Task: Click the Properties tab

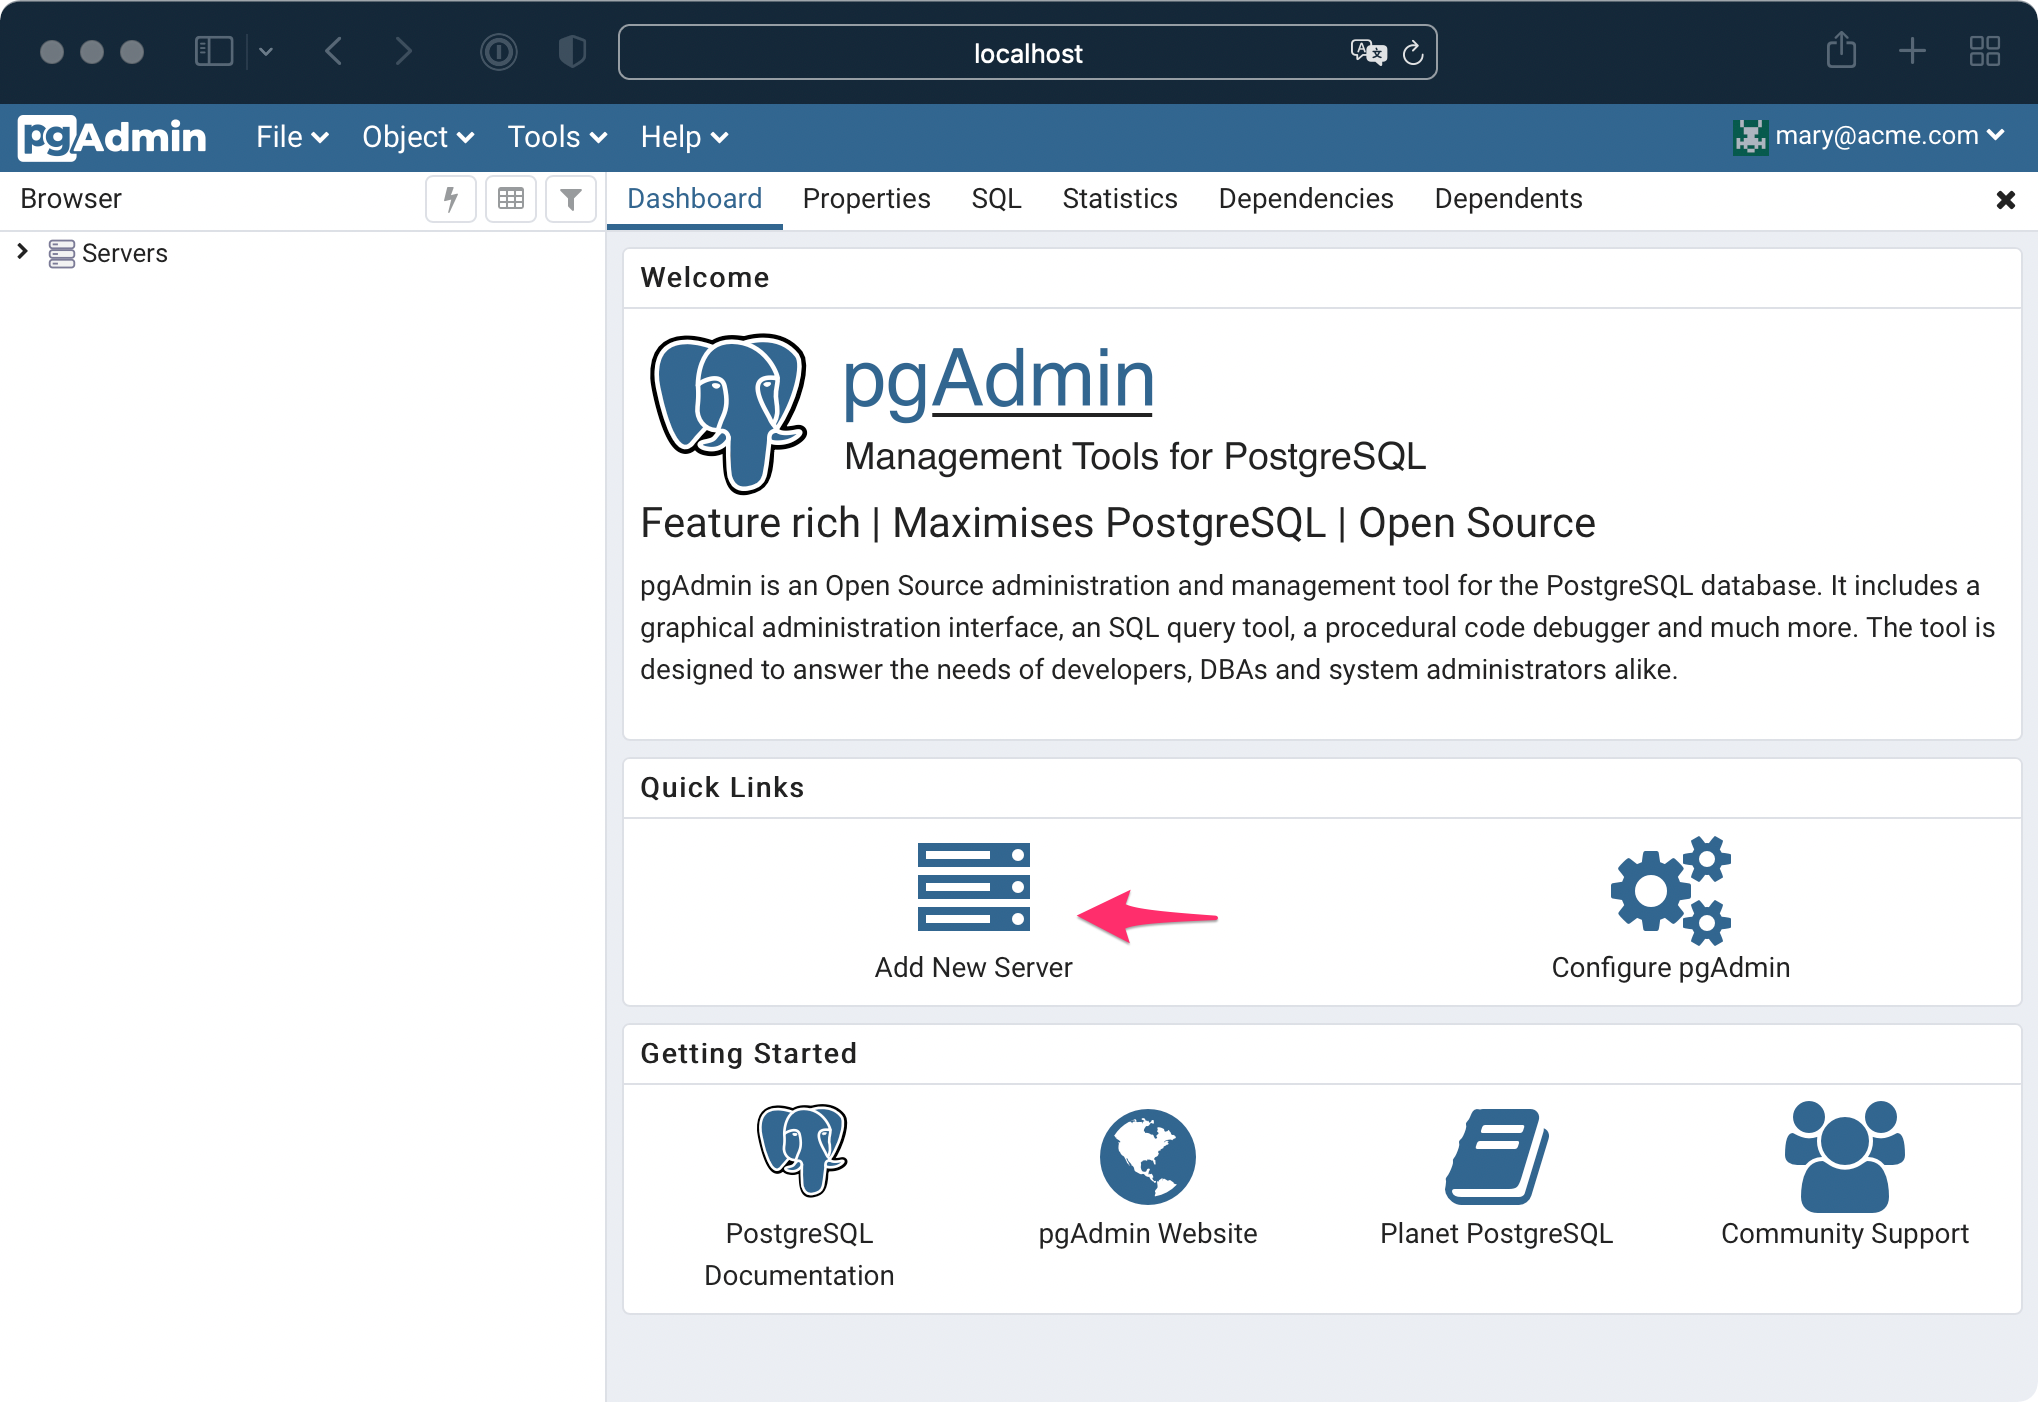Action: 867,197
